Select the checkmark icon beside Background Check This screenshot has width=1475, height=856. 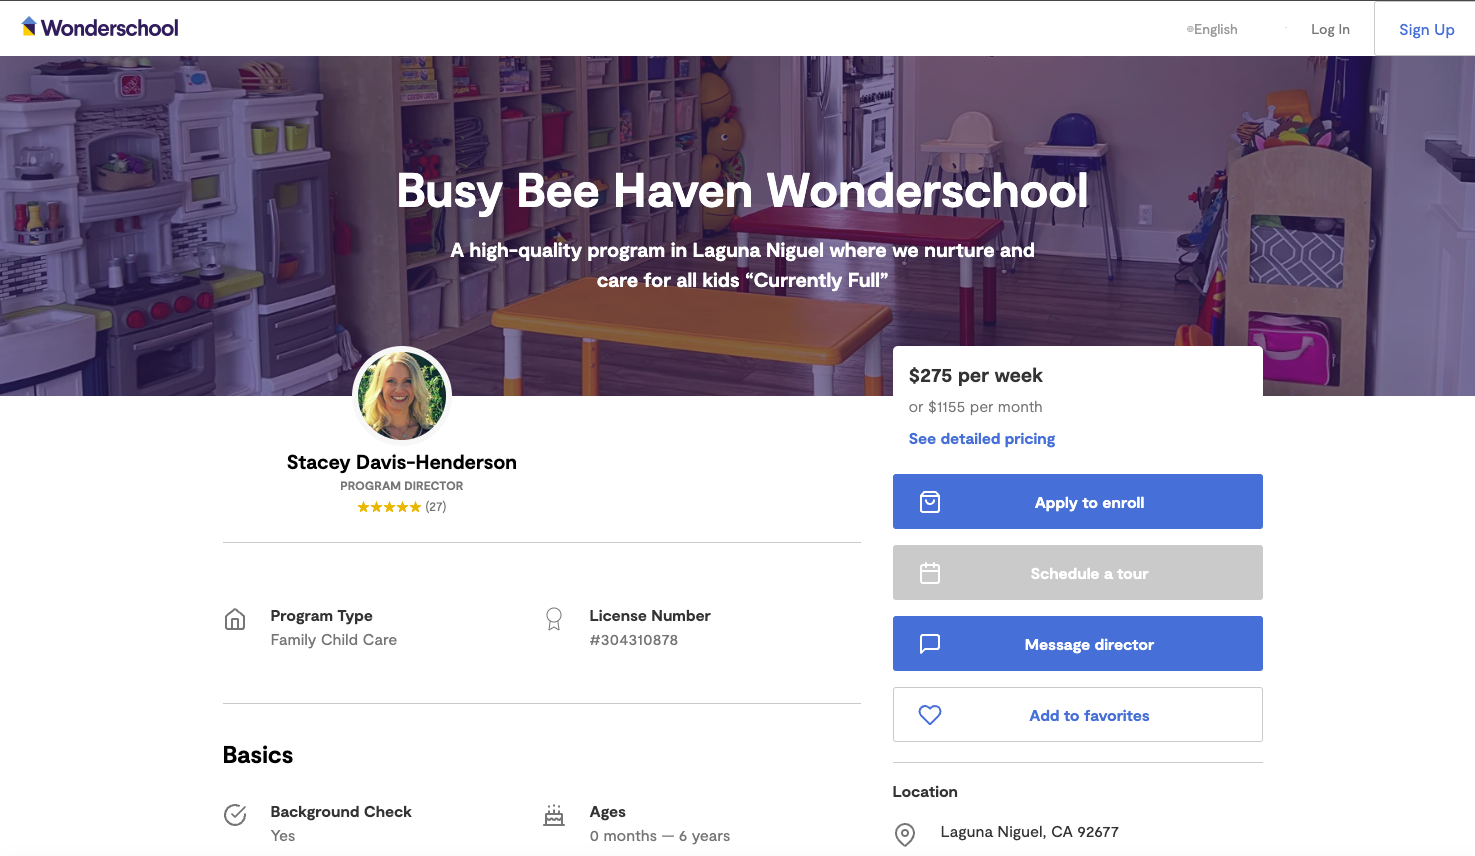235,815
